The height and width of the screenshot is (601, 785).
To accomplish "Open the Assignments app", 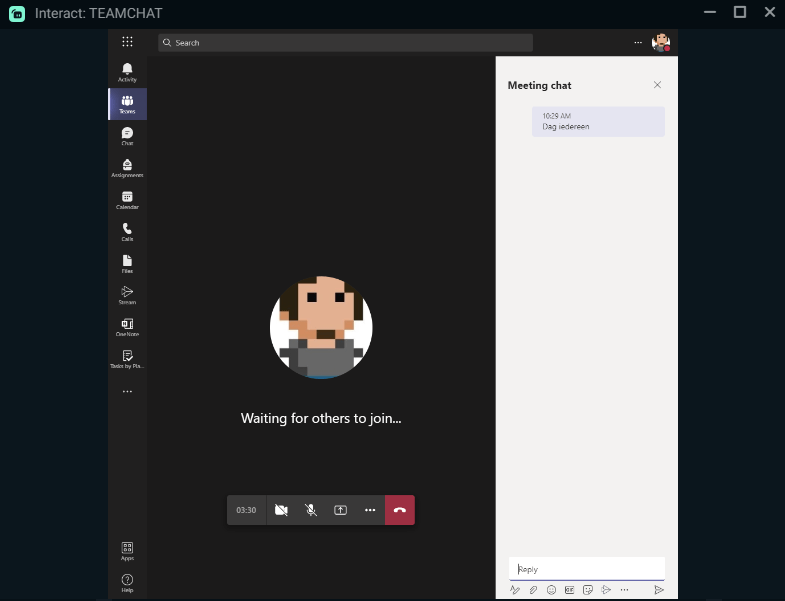I will coord(127,168).
